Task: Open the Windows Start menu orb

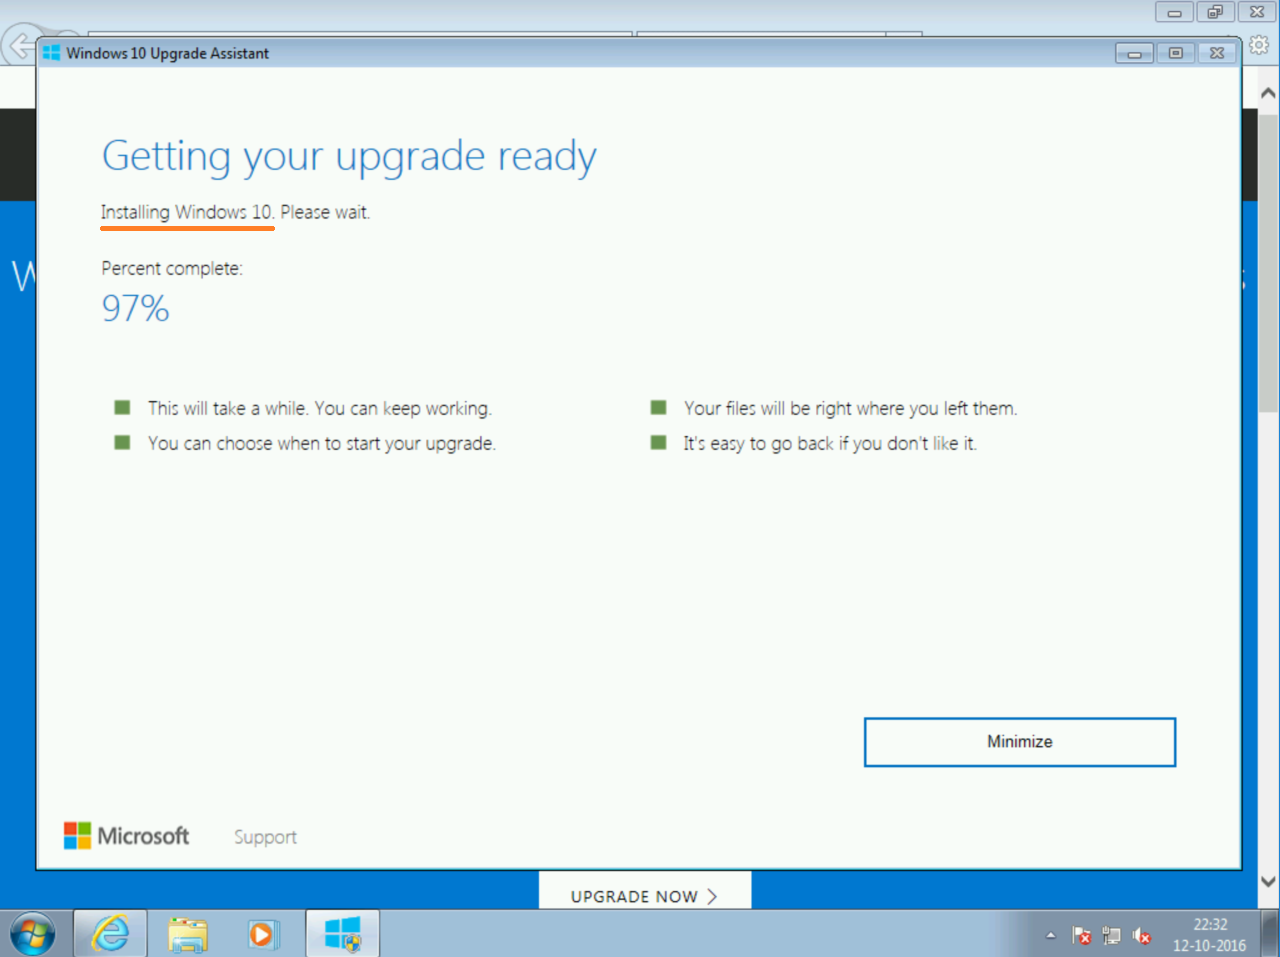Action: 33,935
